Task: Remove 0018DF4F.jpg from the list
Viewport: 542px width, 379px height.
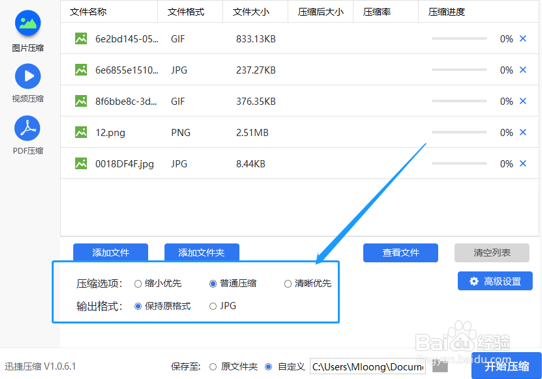Action: (523, 163)
